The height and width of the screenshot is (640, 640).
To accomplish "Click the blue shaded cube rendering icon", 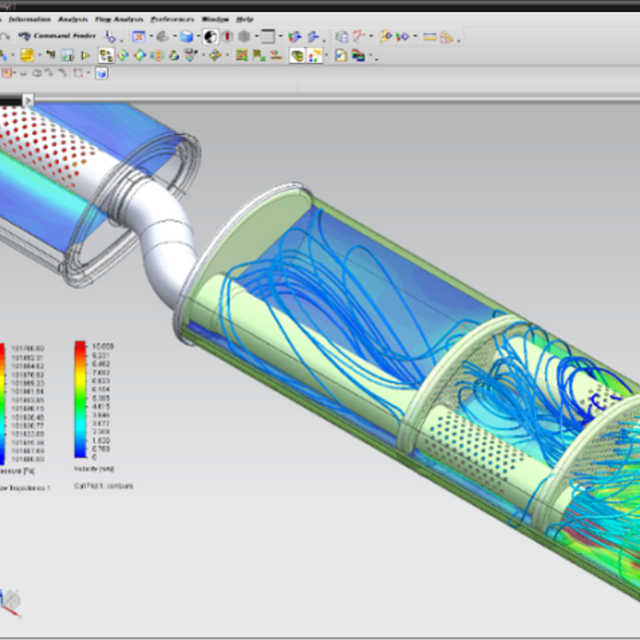I will point(186,36).
